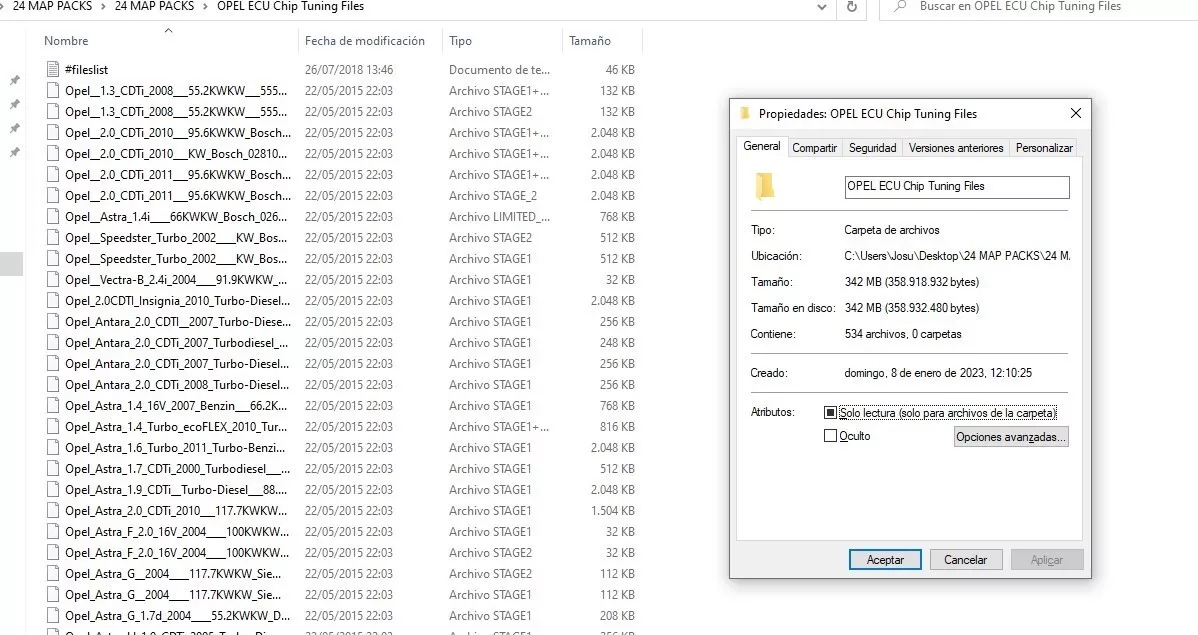This screenshot has height=635, width=1198.
Task: Select the Opel_Astra_1.9_CDTi__Turbo-Diesel file name
Action: [176, 490]
